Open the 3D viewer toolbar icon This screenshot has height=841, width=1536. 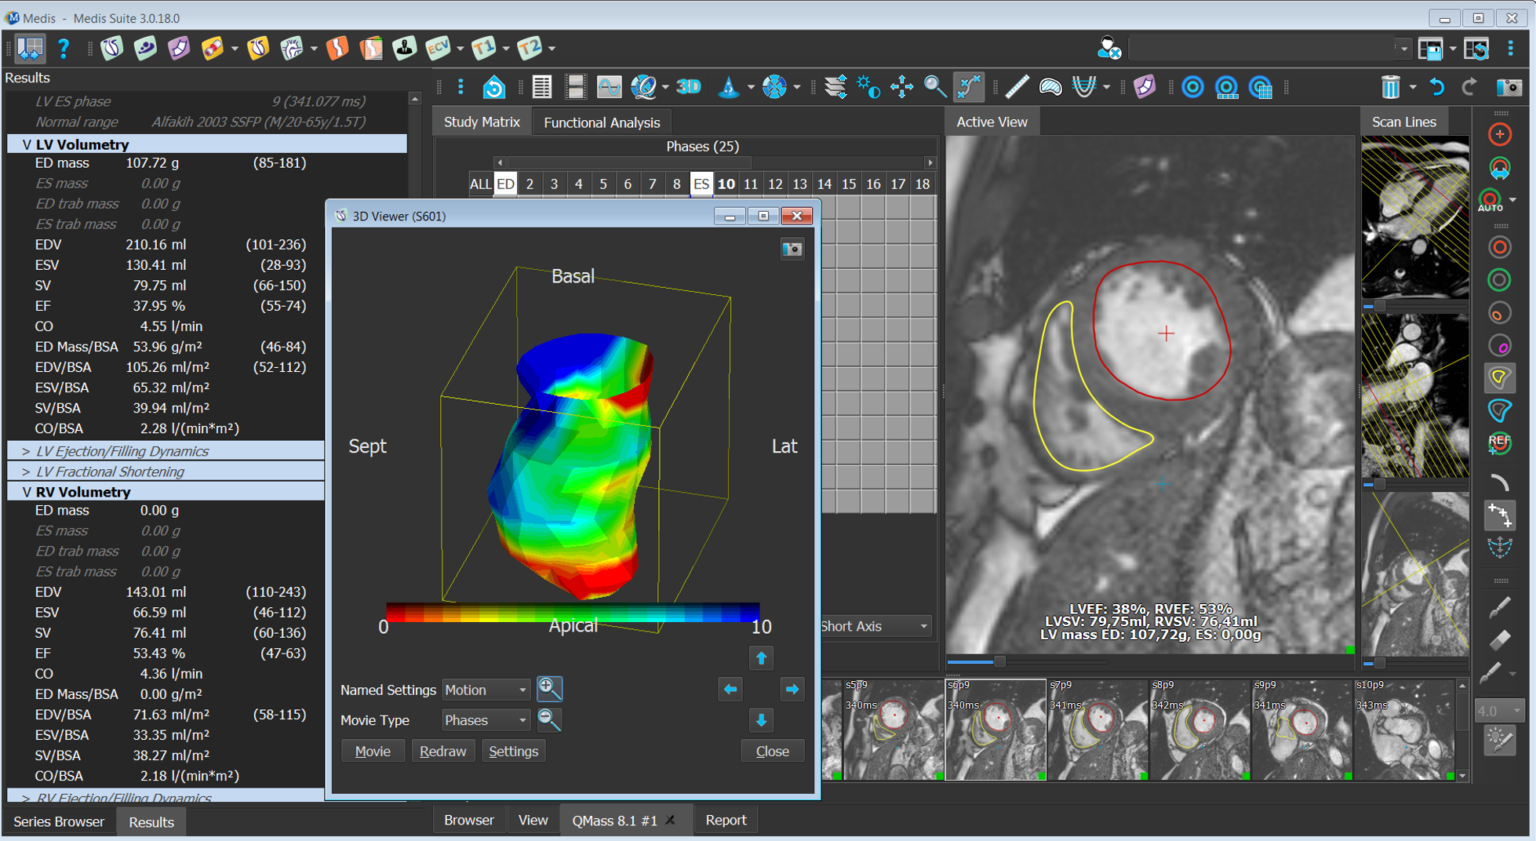pos(688,87)
